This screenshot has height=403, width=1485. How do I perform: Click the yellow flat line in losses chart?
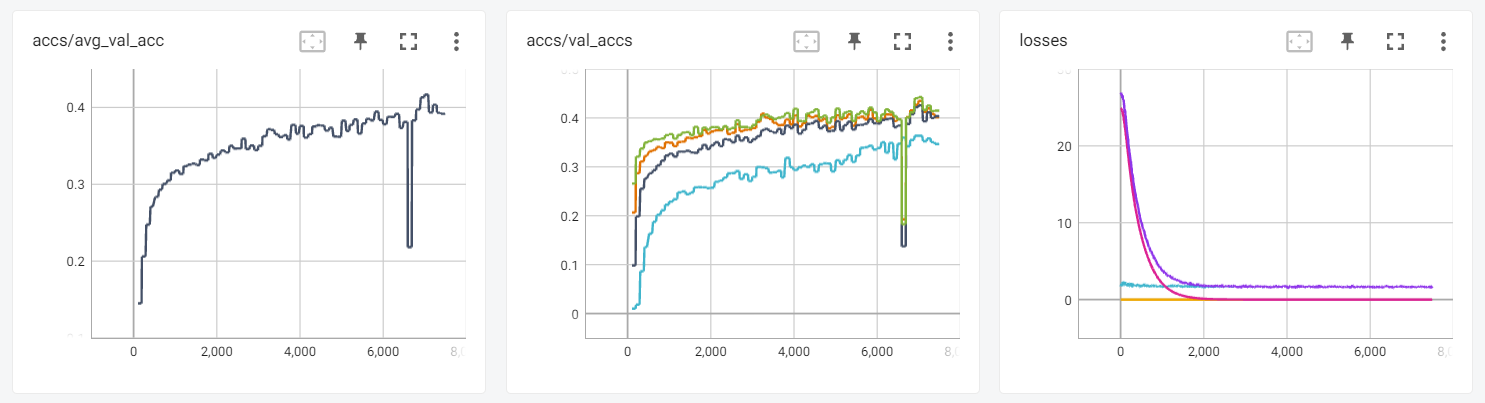click(x=1160, y=299)
